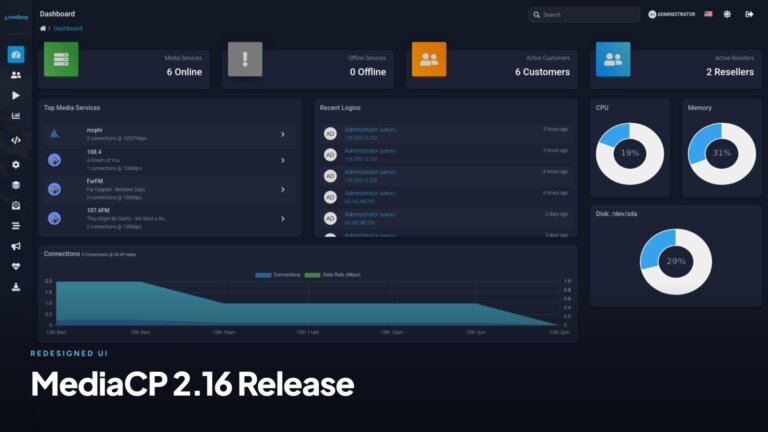Click the "2 Resellers" value
The width and height of the screenshot is (768, 432).
point(730,72)
